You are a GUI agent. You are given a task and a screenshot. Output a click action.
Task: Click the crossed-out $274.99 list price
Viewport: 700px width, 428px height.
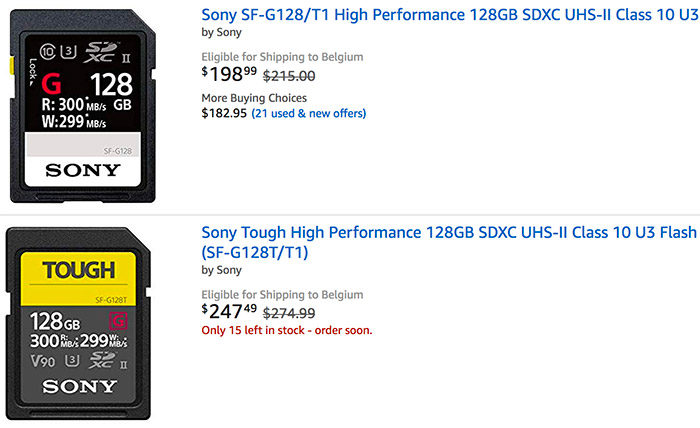[289, 312]
